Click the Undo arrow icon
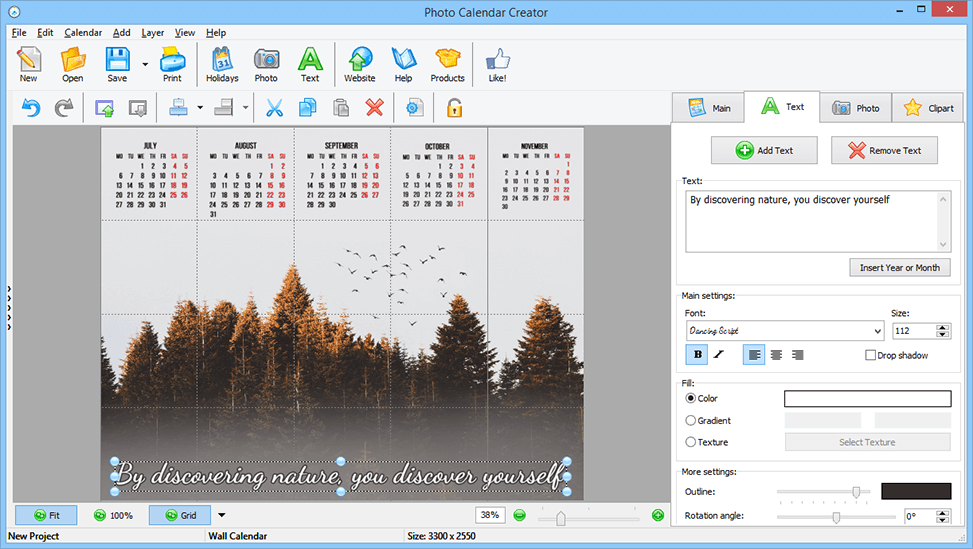This screenshot has width=973, height=549. click(31, 108)
